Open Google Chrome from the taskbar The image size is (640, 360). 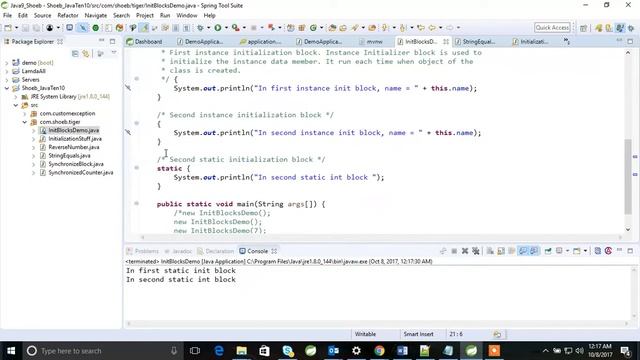click(379, 351)
